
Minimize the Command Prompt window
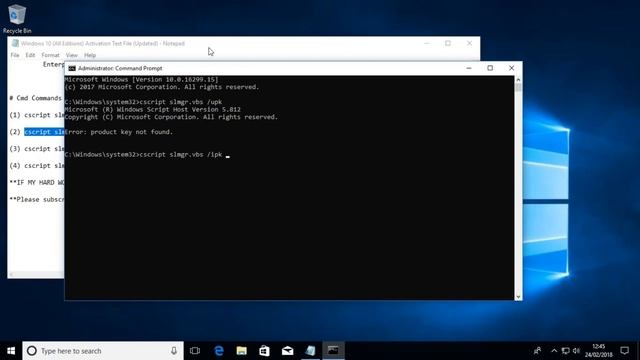(x=469, y=68)
